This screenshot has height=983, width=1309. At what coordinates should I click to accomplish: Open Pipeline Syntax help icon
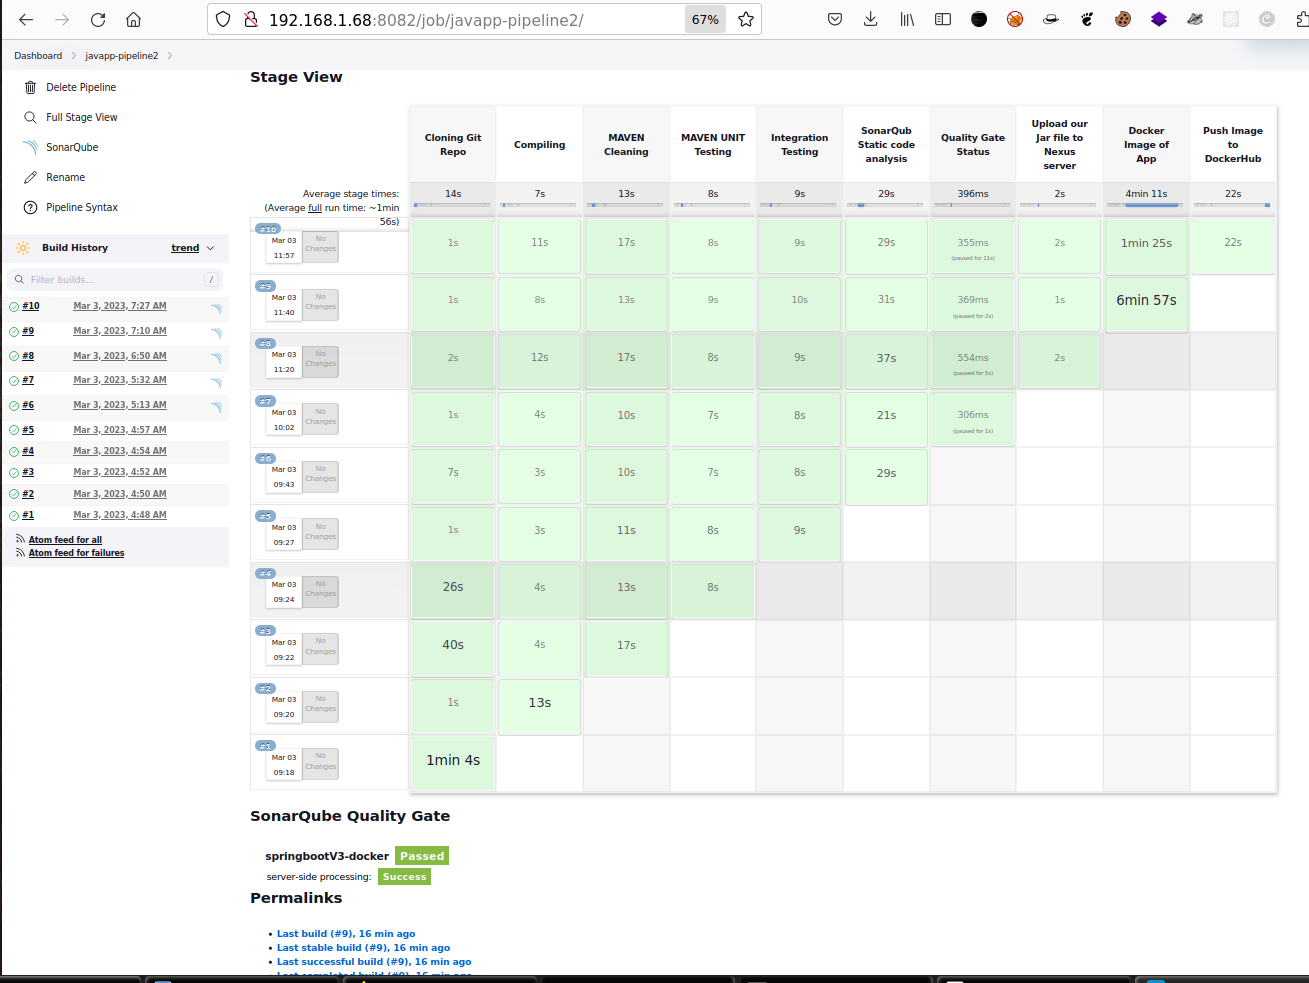30,208
